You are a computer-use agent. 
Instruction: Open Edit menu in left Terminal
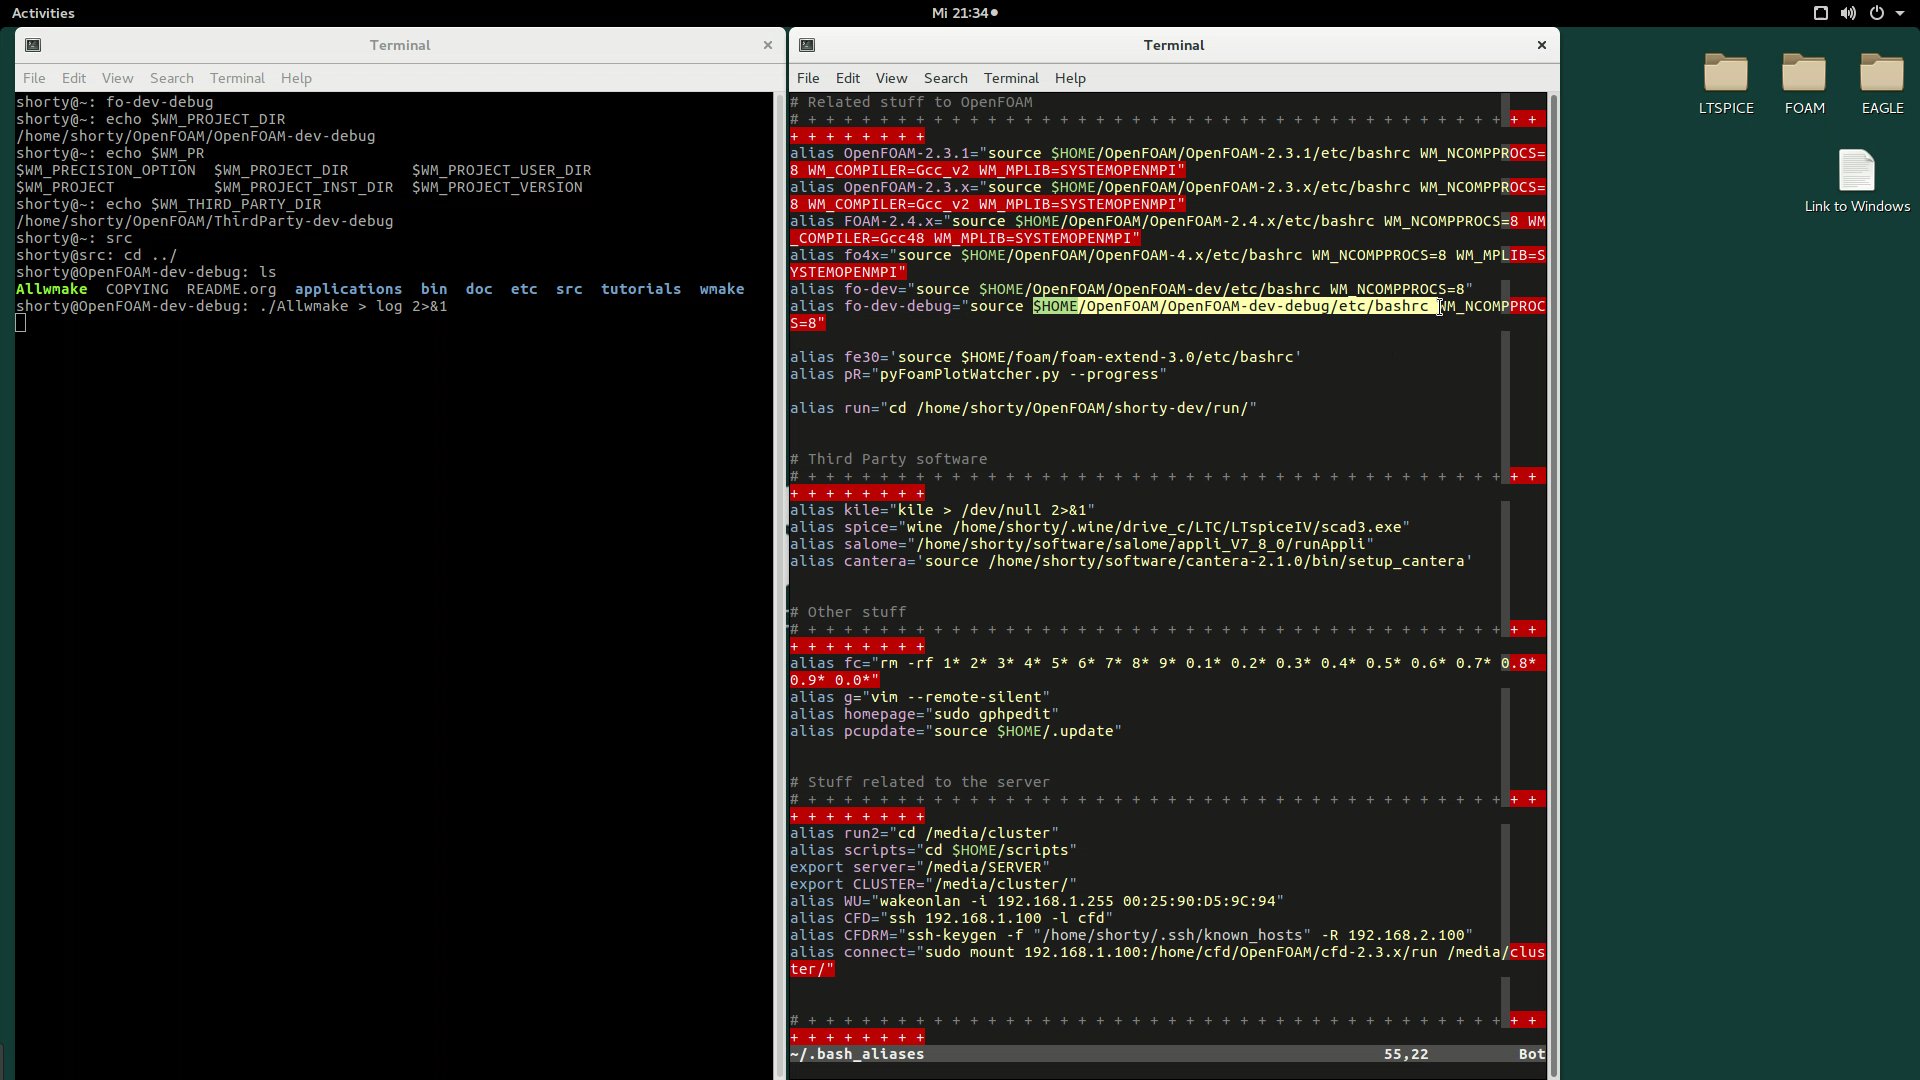pos(74,78)
